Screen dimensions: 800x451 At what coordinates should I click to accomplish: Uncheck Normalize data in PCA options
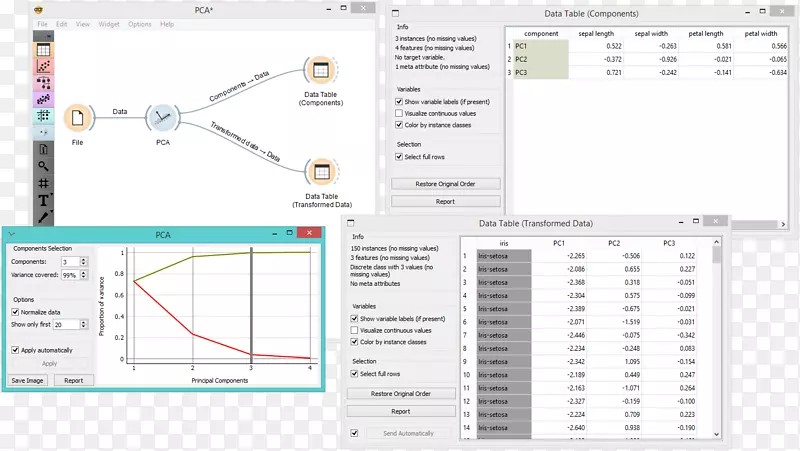pyautogui.click(x=15, y=312)
